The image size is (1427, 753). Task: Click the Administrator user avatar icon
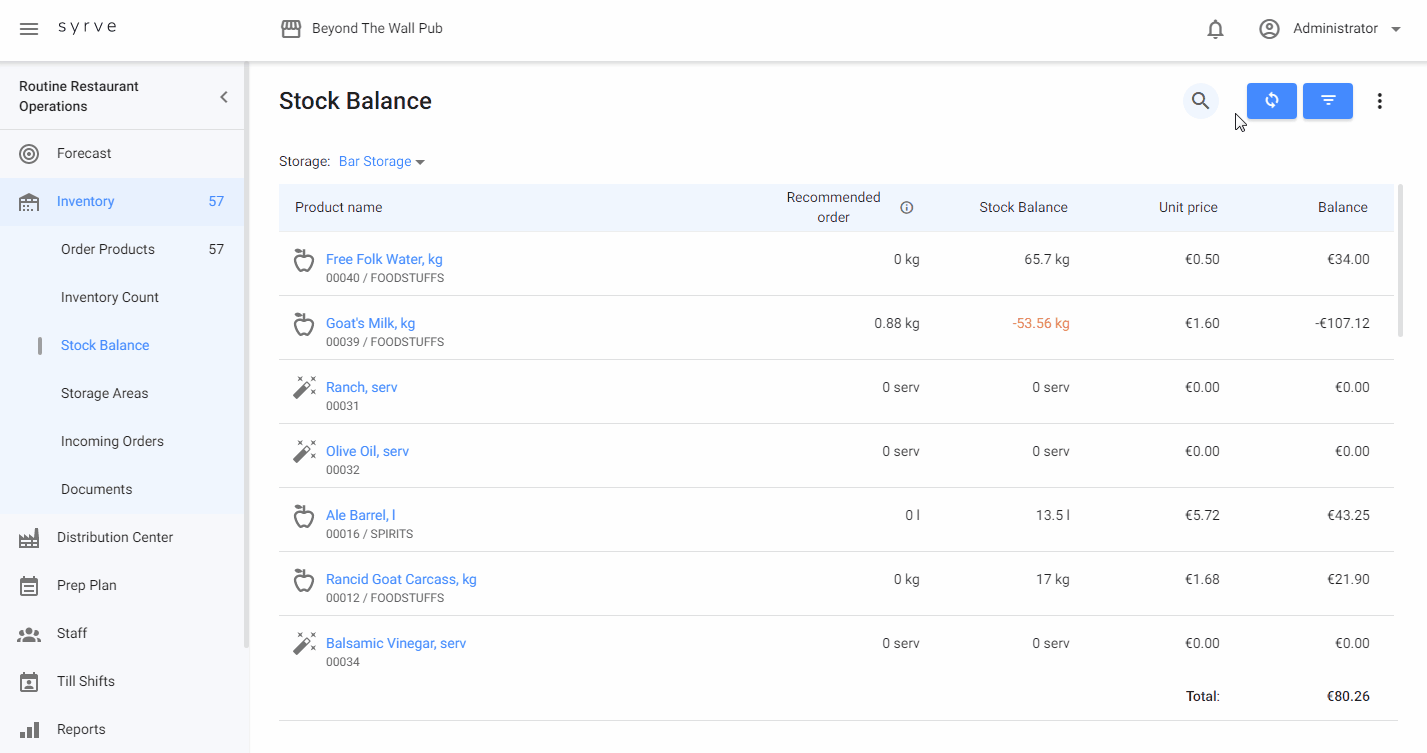pos(1269,29)
